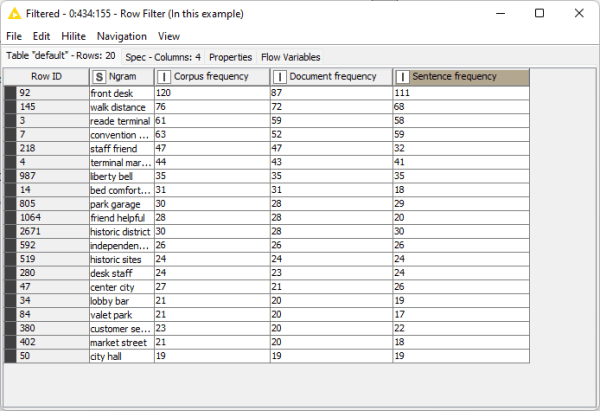This screenshot has width=600, height=411.
Task: Click the 'park garage' Ngram cell
Action: pyautogui.click(x=122, y=204)
